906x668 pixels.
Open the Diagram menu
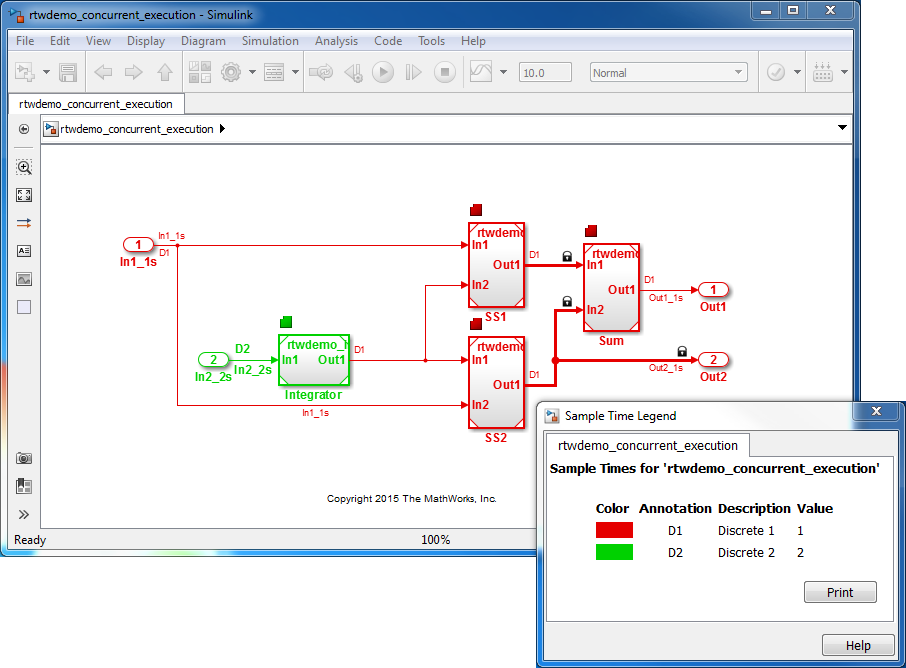[203, 41]
